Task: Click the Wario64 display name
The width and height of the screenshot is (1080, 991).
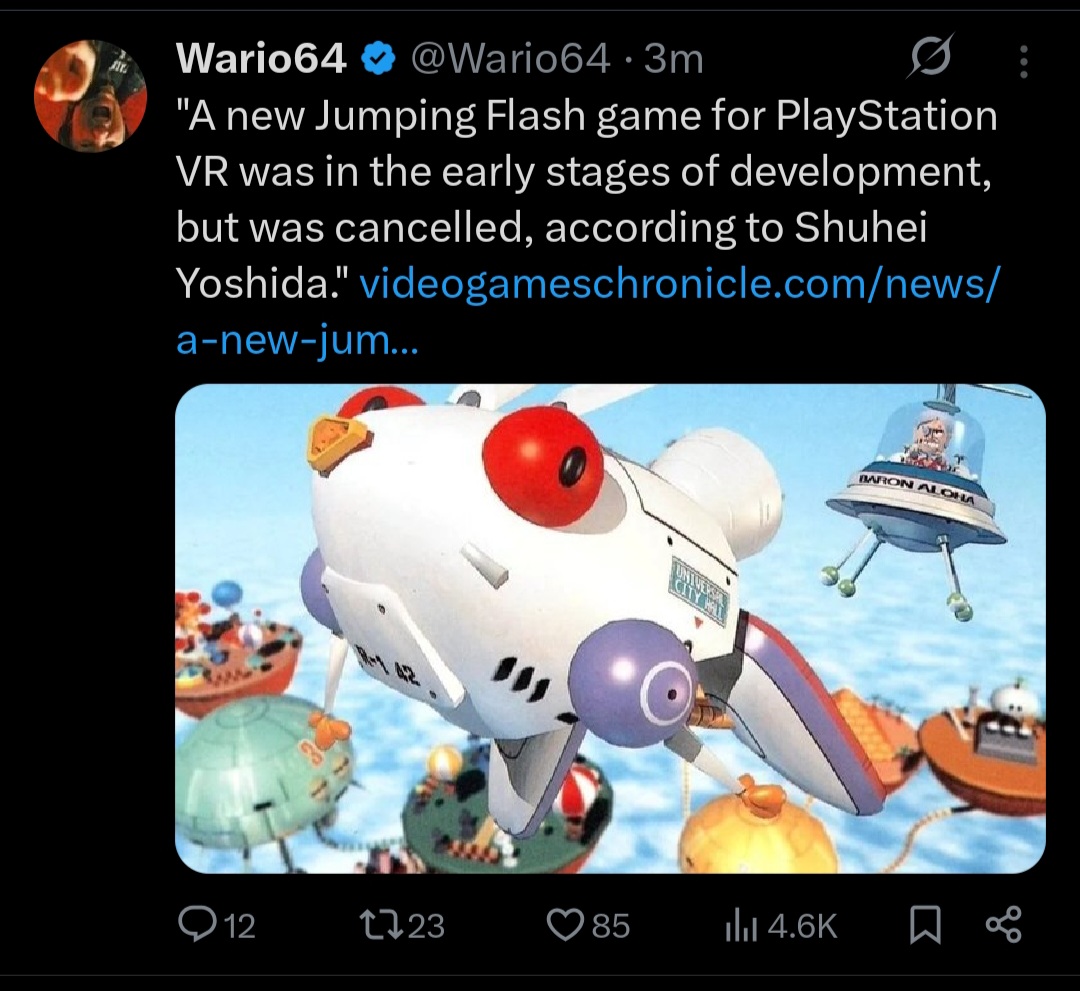Action: [261, 59]
